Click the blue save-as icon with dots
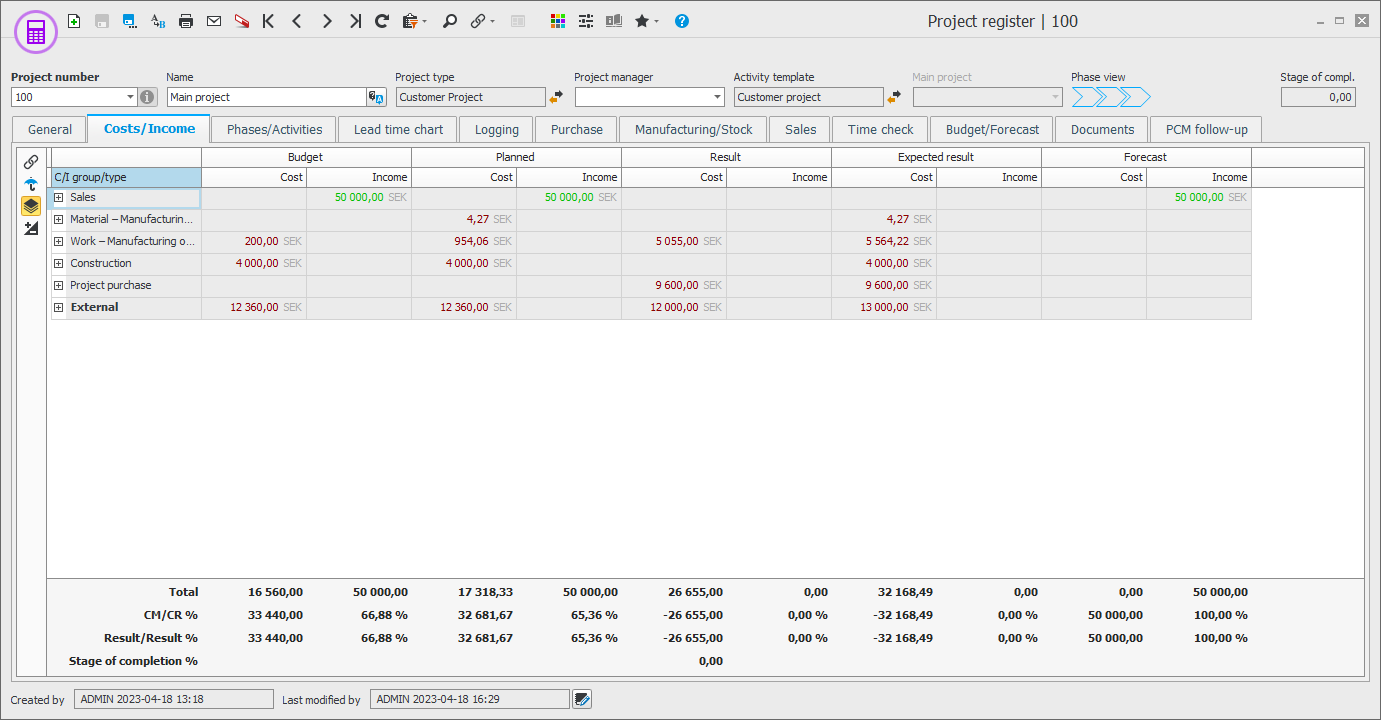The width and height of the screenshot is (1381, 720). click(x=130, y=20)
